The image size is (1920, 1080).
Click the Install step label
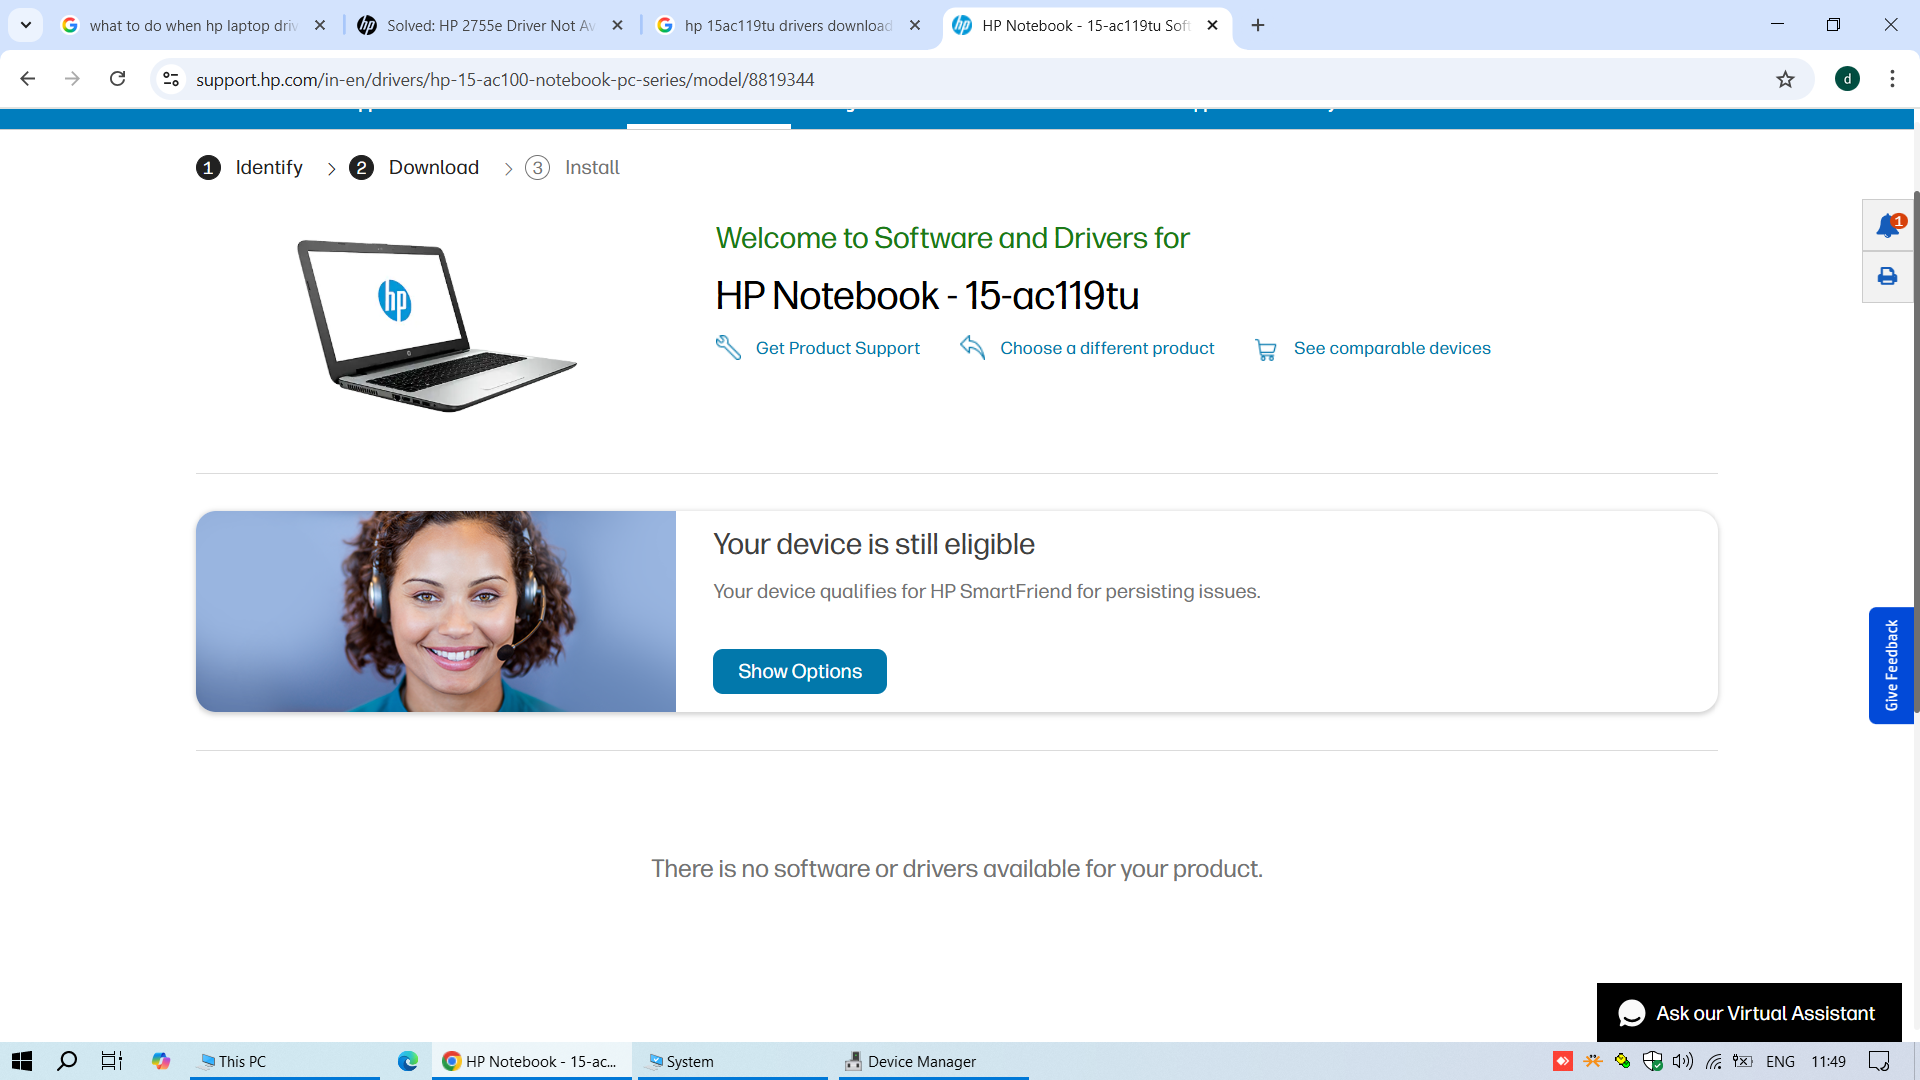[x=592, y=168]
